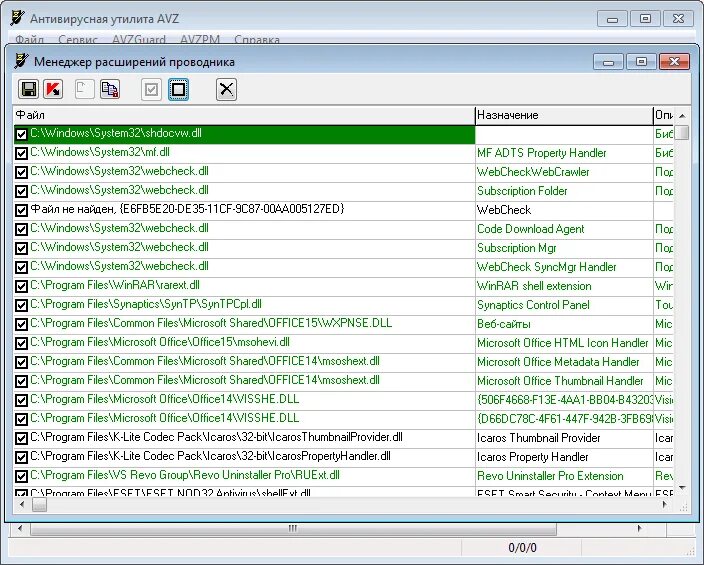Sort by the Назначение column header

coord(564,115)
